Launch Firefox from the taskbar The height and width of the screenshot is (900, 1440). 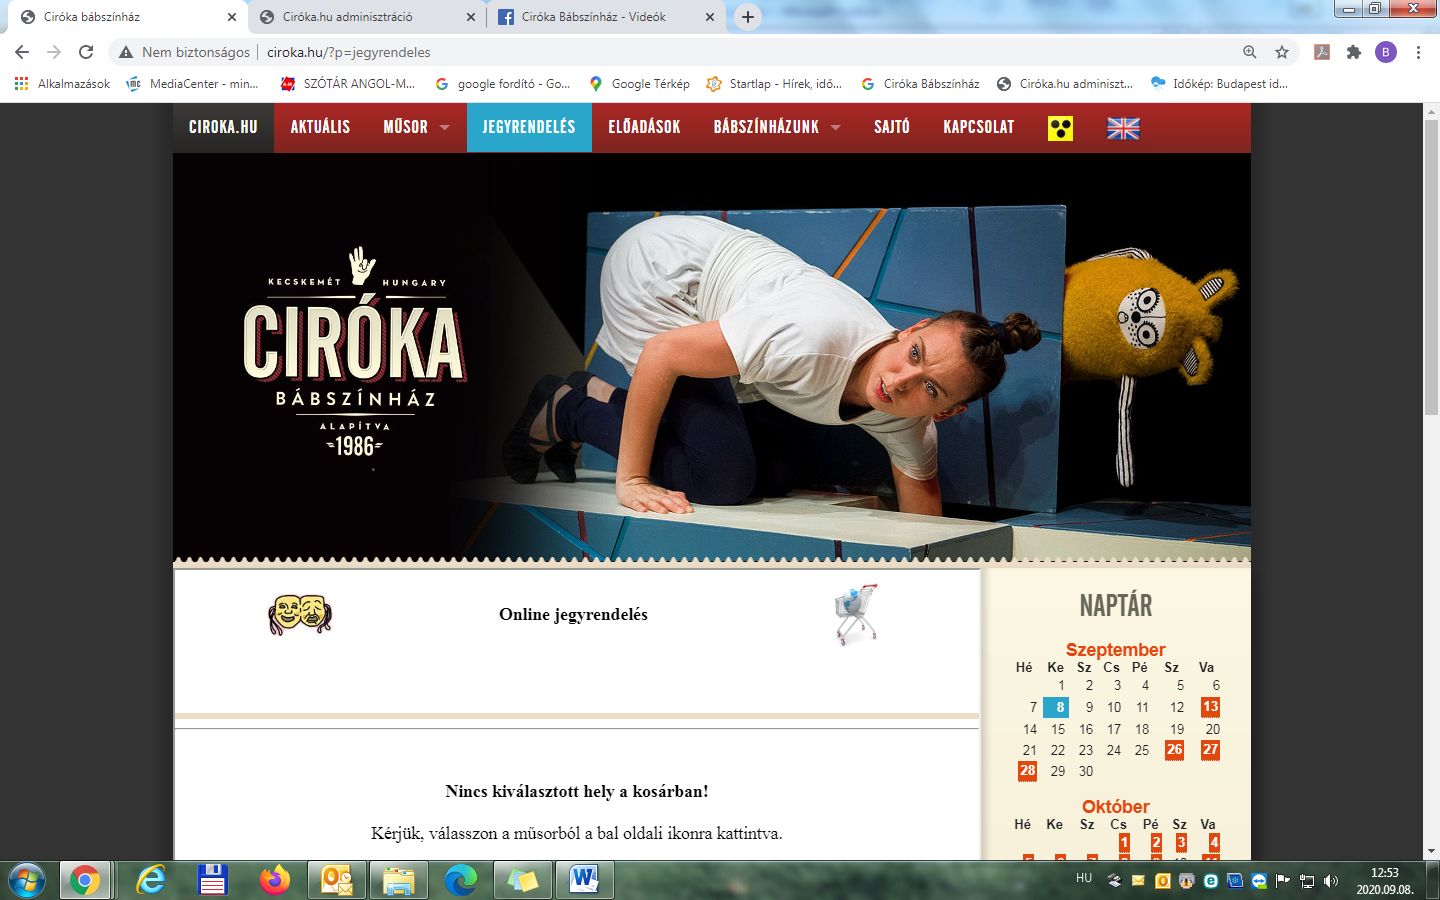(274, 881)
